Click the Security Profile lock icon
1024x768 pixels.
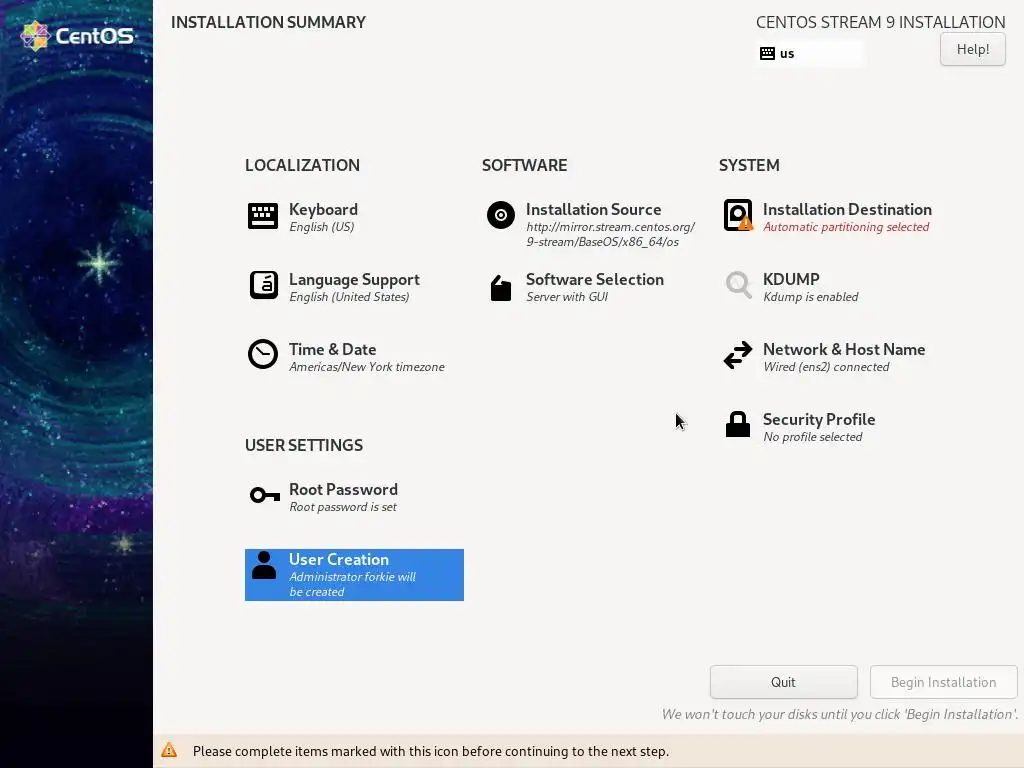tap(738, 424)
